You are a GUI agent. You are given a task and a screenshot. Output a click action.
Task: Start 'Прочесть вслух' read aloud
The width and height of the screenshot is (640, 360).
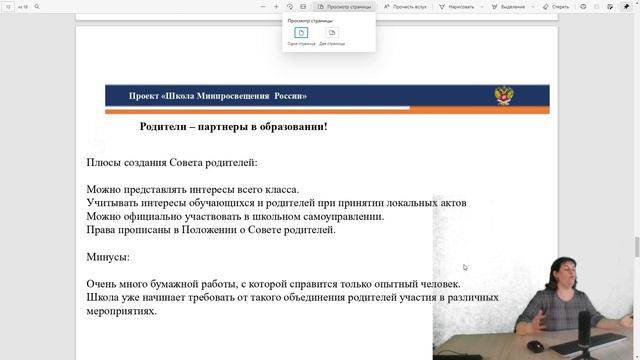[x=405, y=7]
